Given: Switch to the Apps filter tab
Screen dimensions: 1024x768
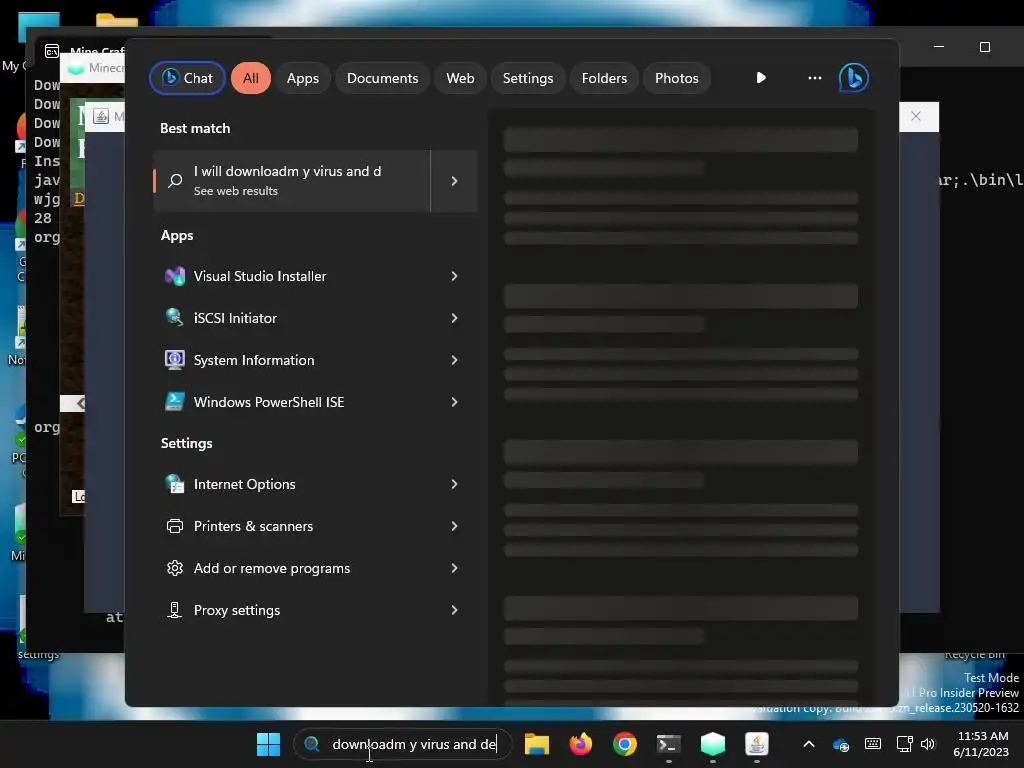Looking at the screenshot, I should click(x=302, y=78).
